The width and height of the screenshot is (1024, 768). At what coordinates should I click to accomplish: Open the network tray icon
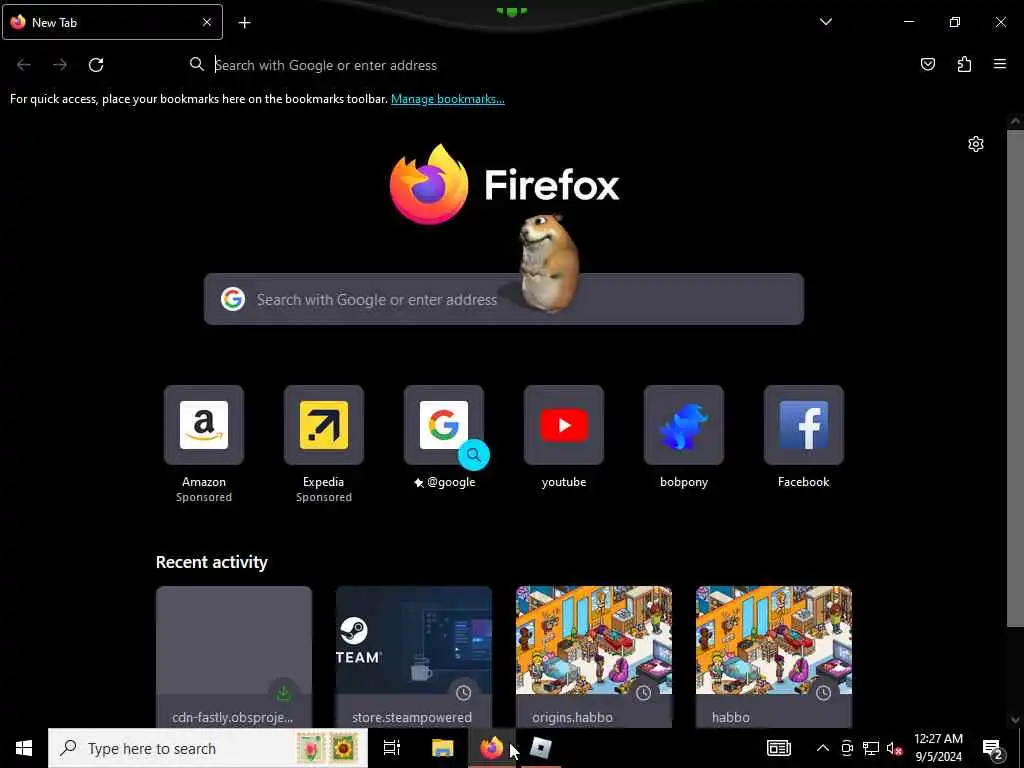(x=871, y=748)
